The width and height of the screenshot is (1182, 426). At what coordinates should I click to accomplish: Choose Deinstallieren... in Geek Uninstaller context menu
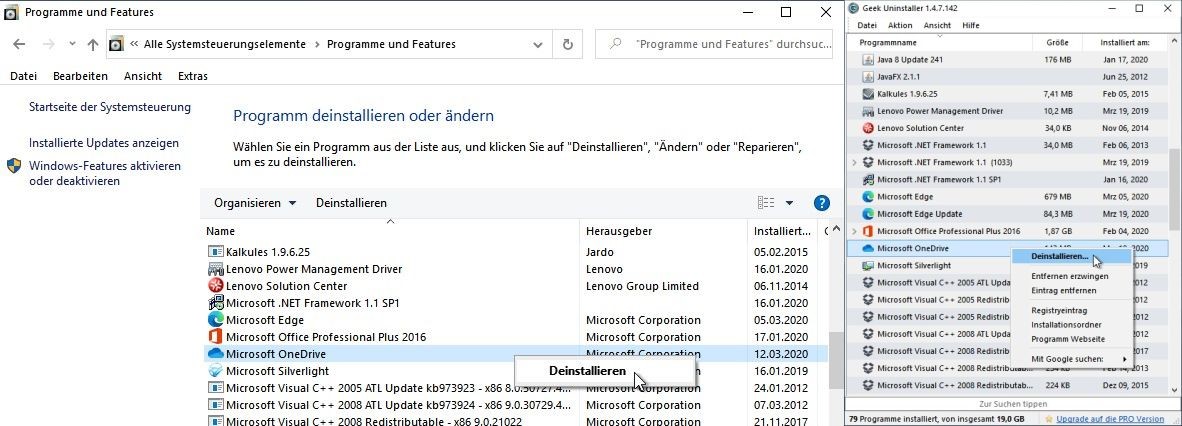1071,256
